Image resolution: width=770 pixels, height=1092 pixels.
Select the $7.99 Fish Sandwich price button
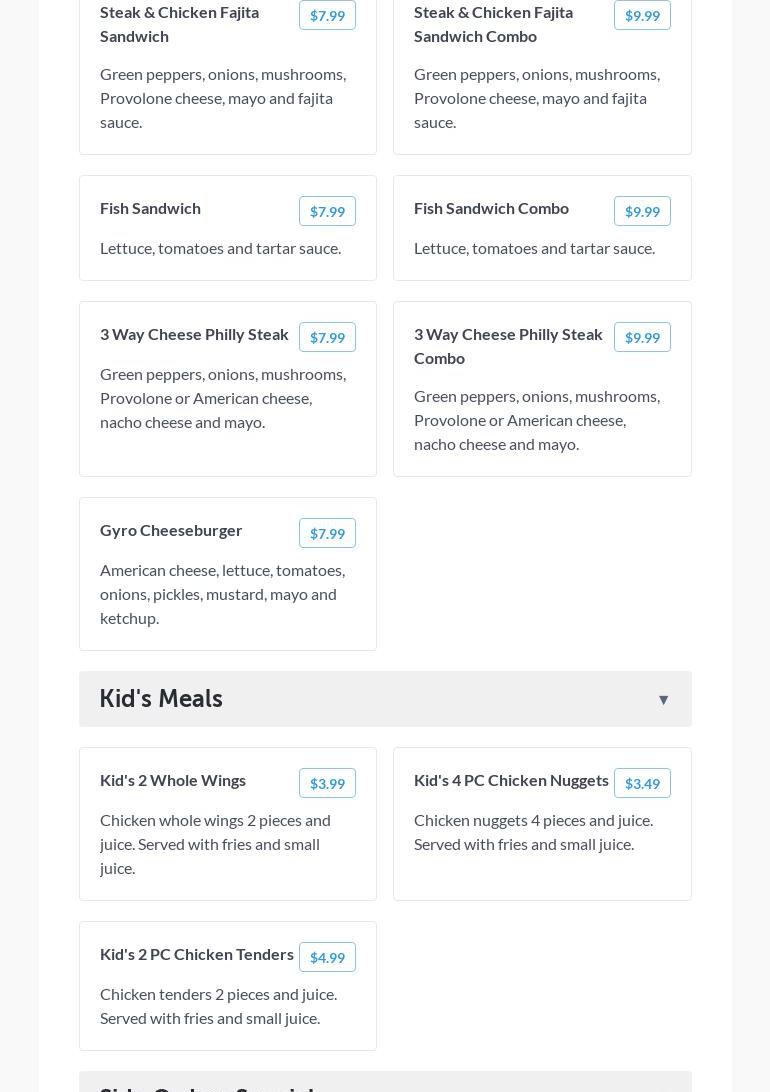[327, 211]
